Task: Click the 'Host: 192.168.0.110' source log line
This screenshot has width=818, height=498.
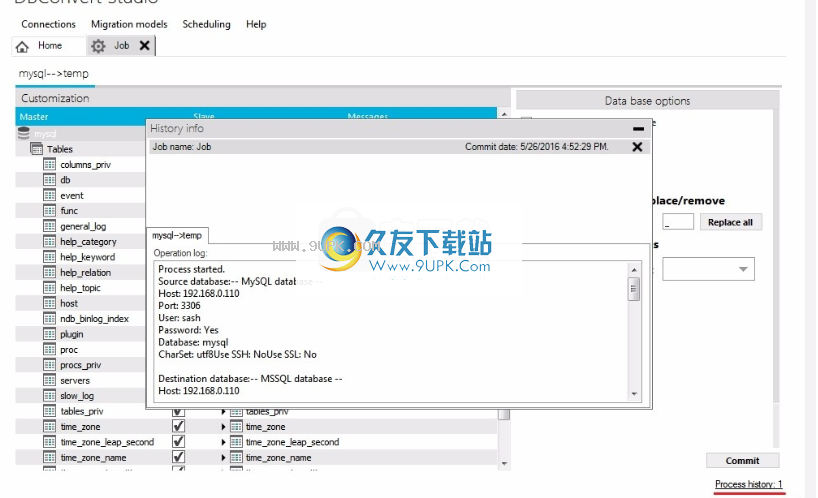Action: [199, 293]
